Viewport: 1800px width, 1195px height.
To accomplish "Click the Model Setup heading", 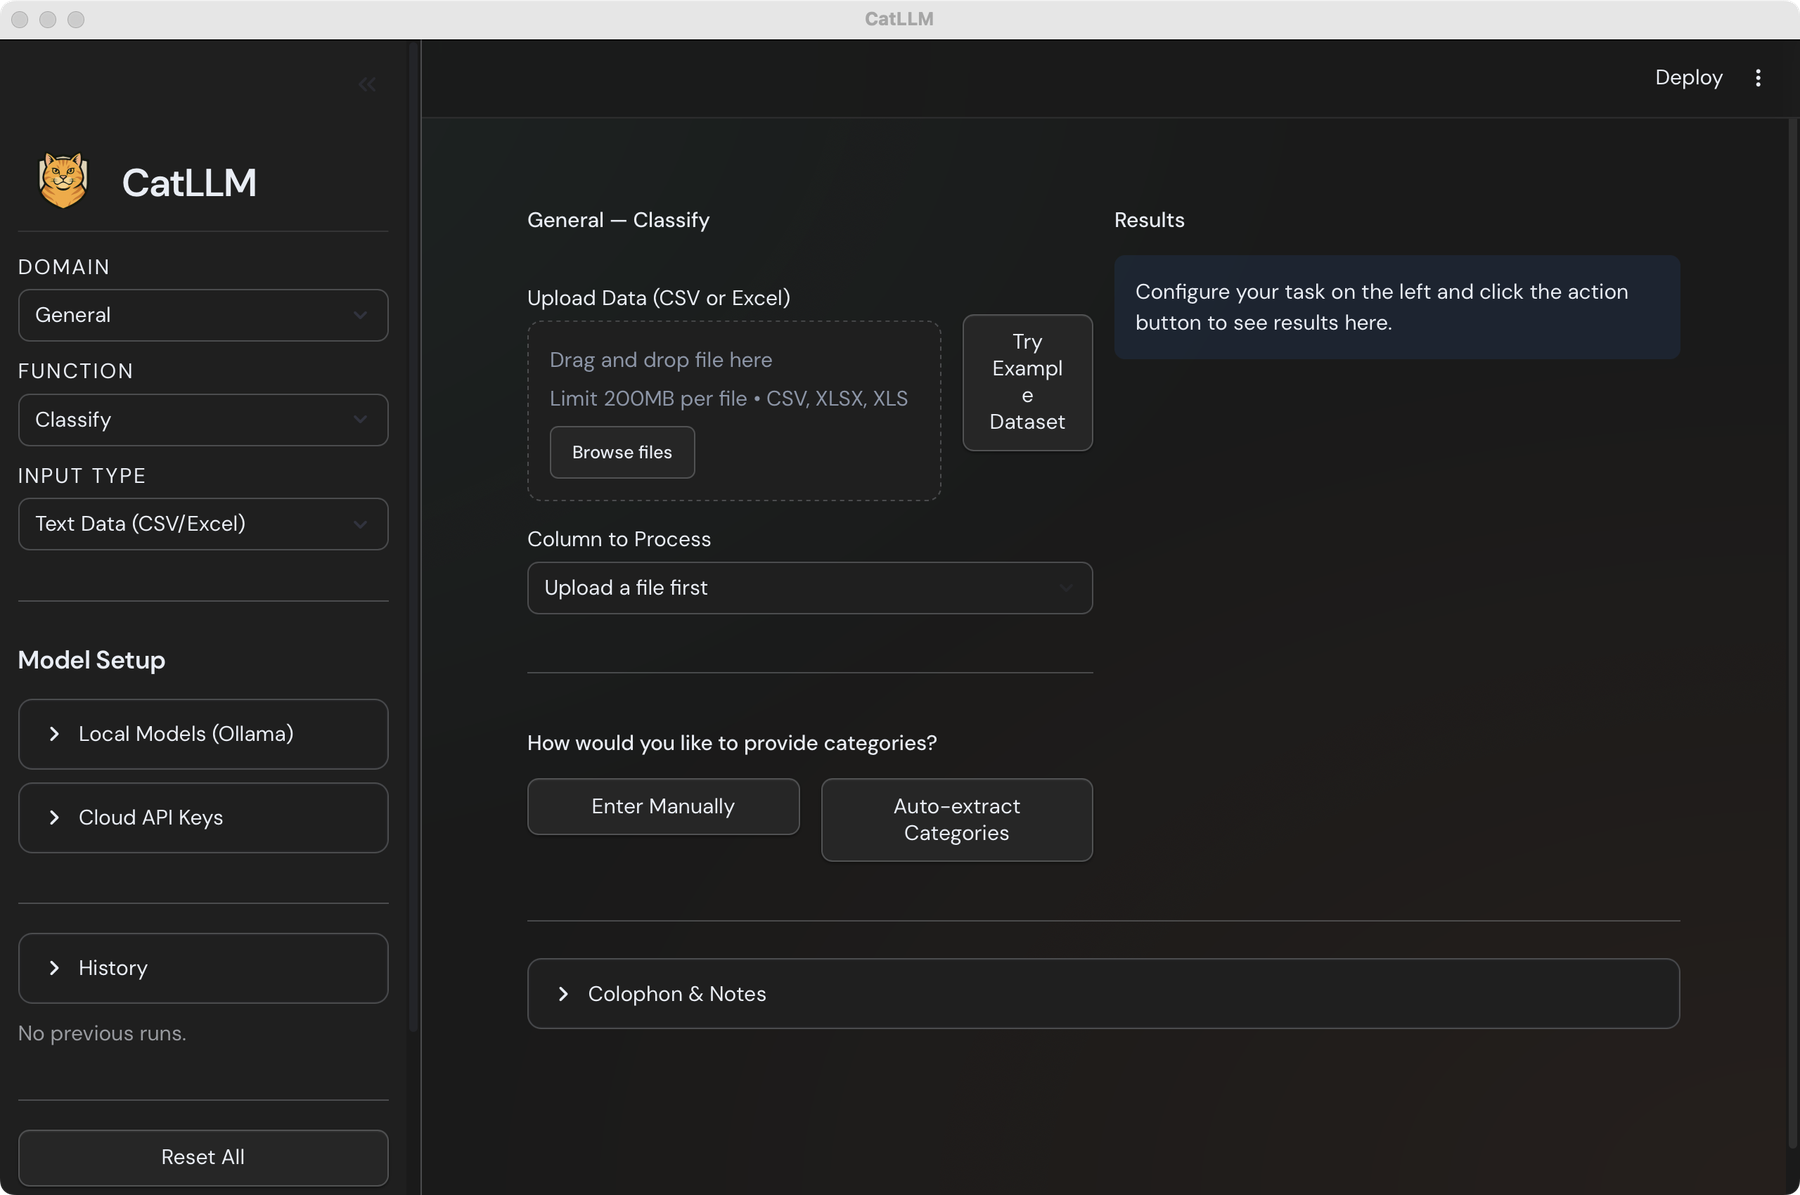I will [x=92, y=660].
